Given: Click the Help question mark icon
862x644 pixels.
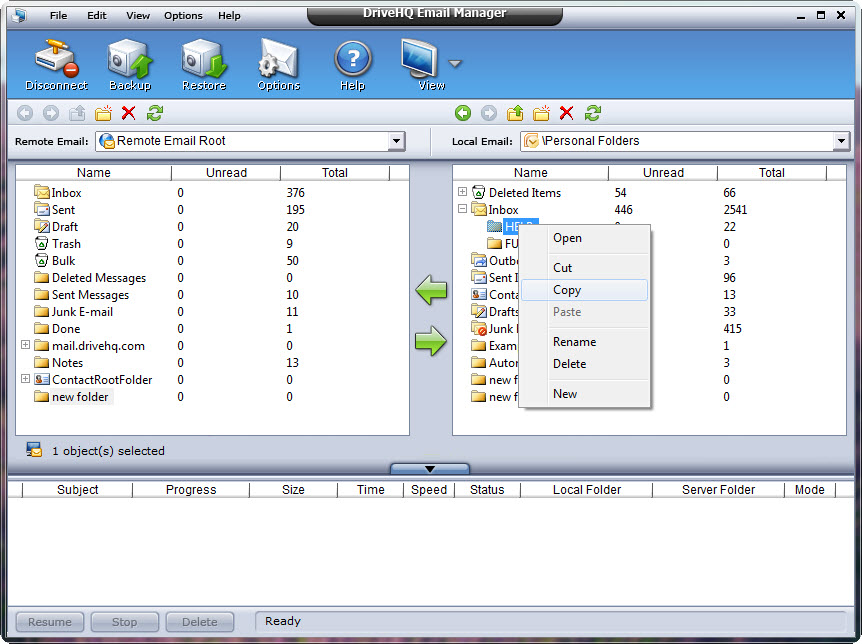Looking at the screenshot, I should point(353,58).
